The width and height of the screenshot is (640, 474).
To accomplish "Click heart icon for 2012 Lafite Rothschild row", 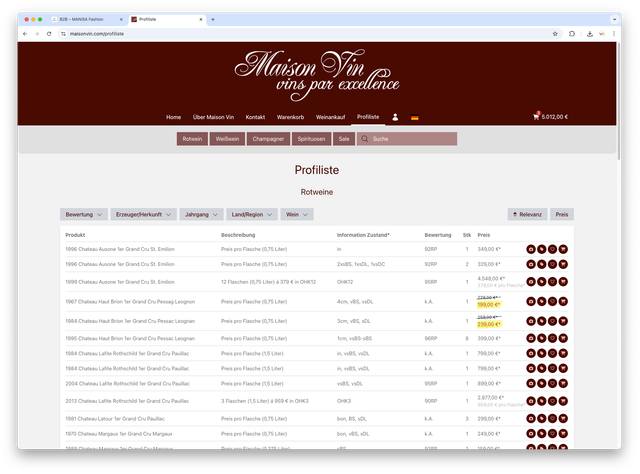I will coord(552,400).
